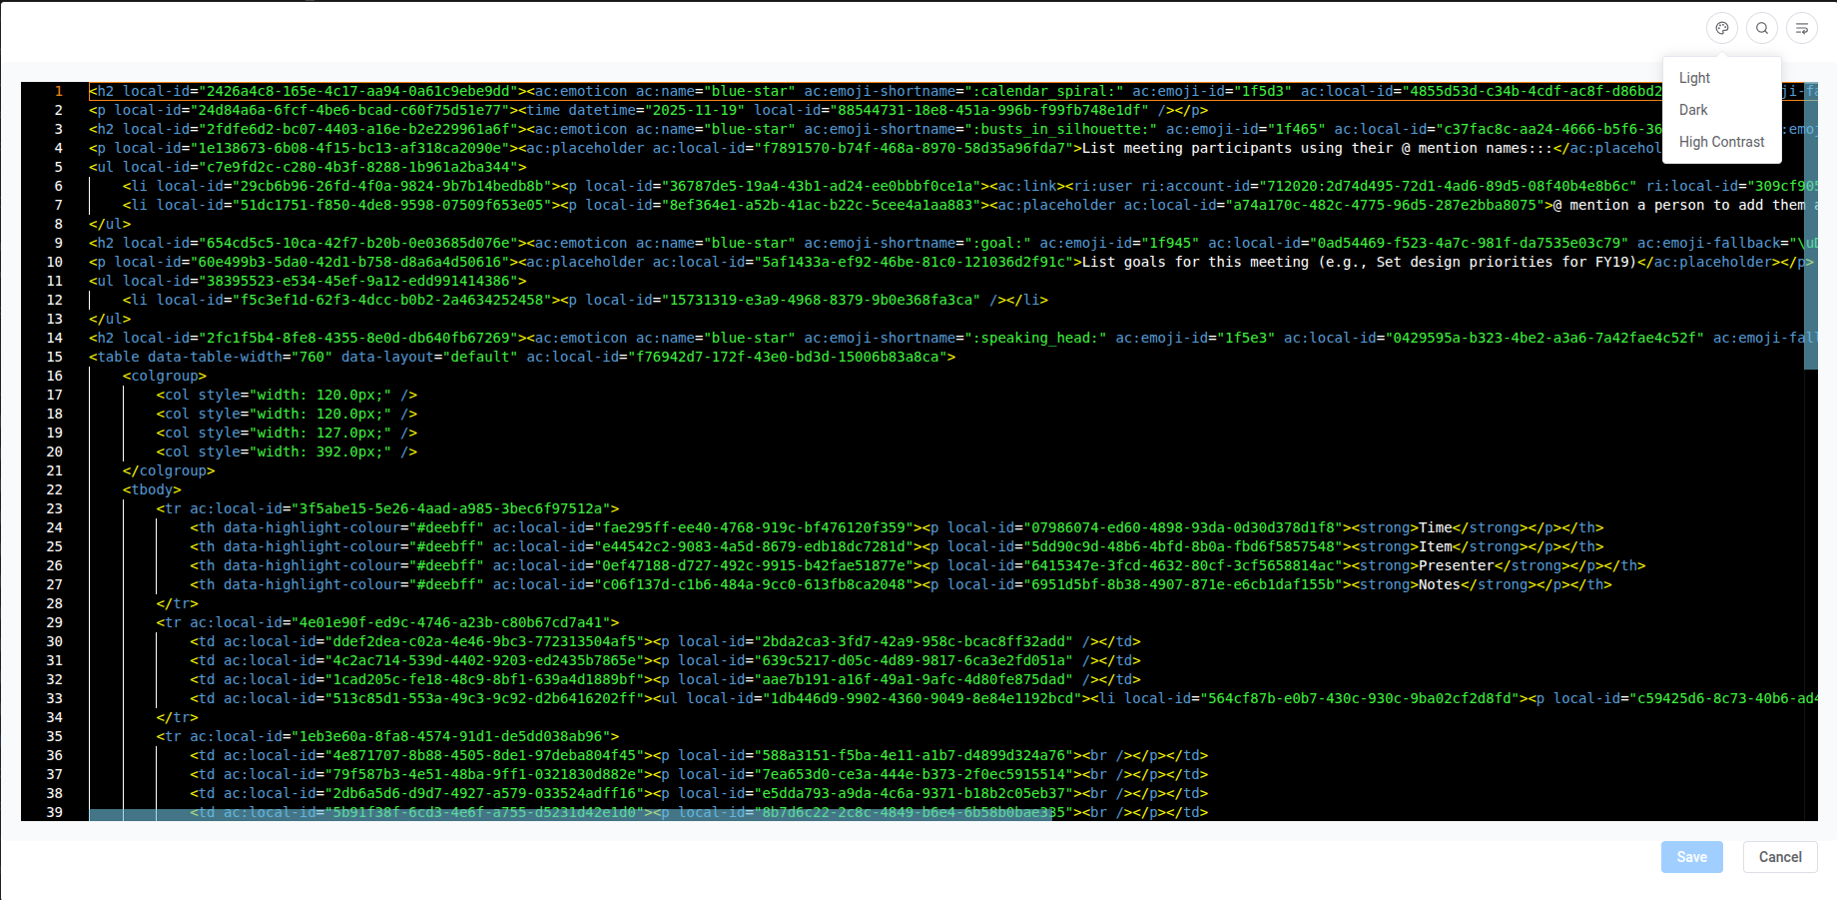
Task: Click line number 39 in the gutter
Action: pyautogui.click(x=54, y=813)
